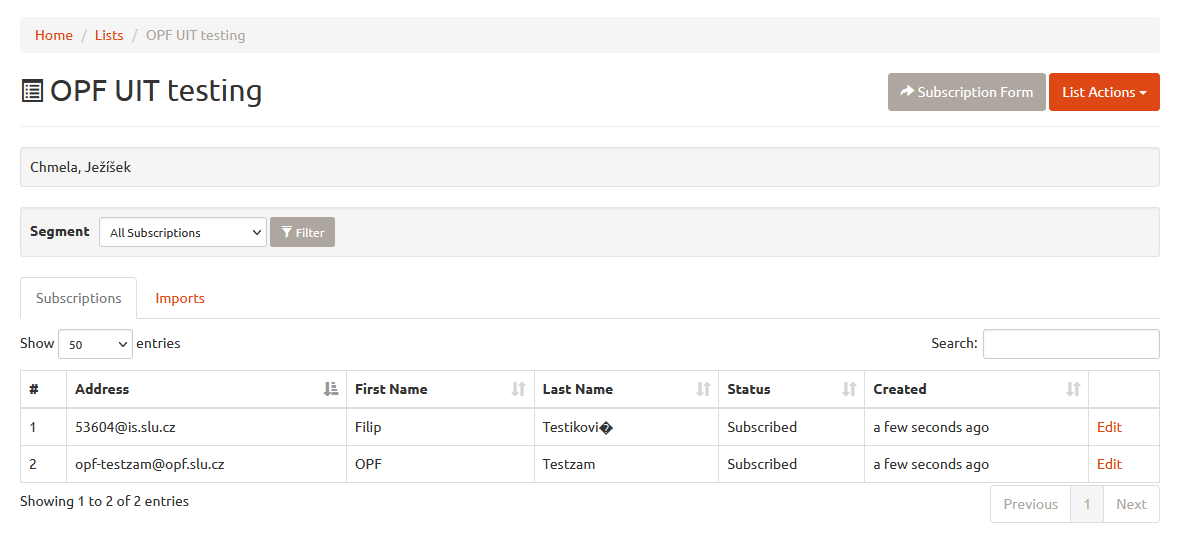Go to Home breadcrumb link
The image size is (1189, 542).
coord(54,35)
